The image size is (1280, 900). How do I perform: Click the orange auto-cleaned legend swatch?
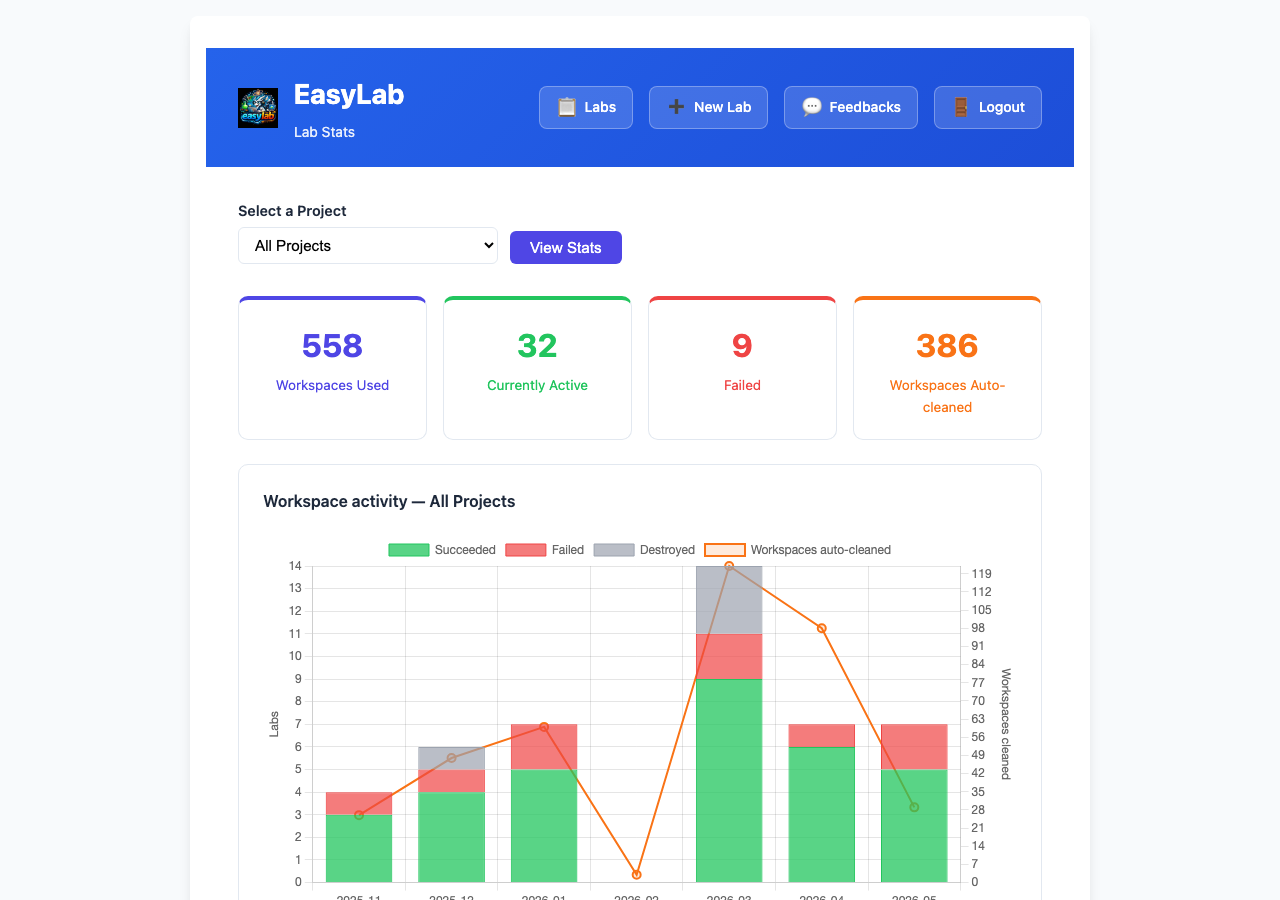725,550
